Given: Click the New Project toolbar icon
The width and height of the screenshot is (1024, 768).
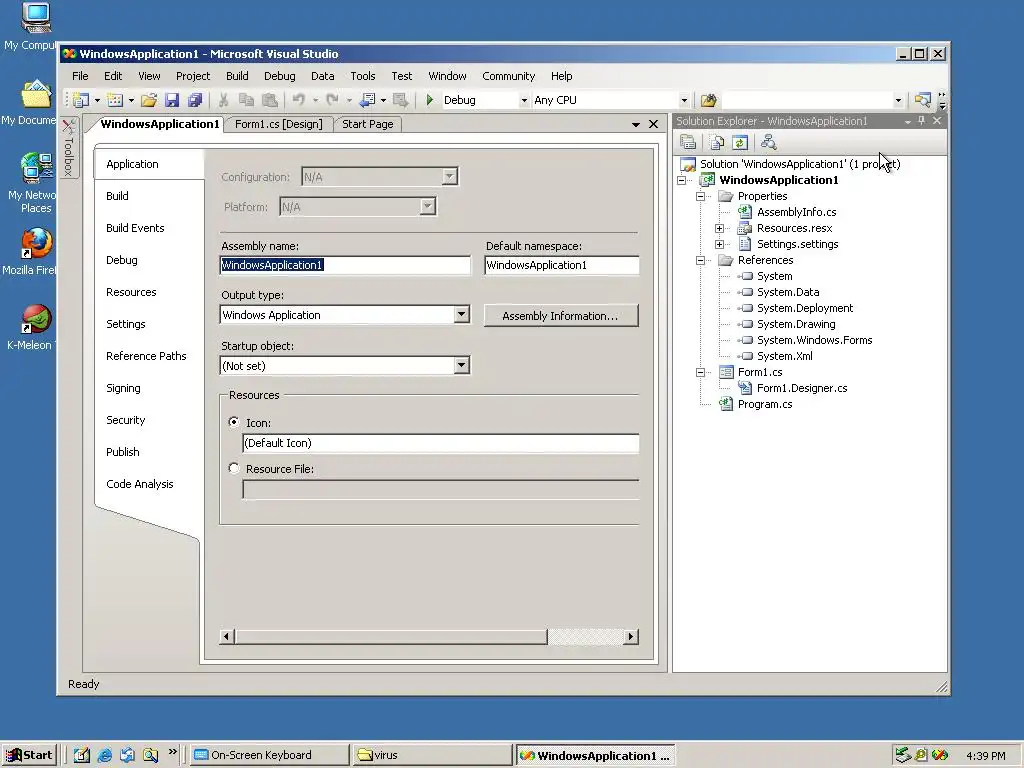Looking at the screenshot, I should (x=81, y=100).
